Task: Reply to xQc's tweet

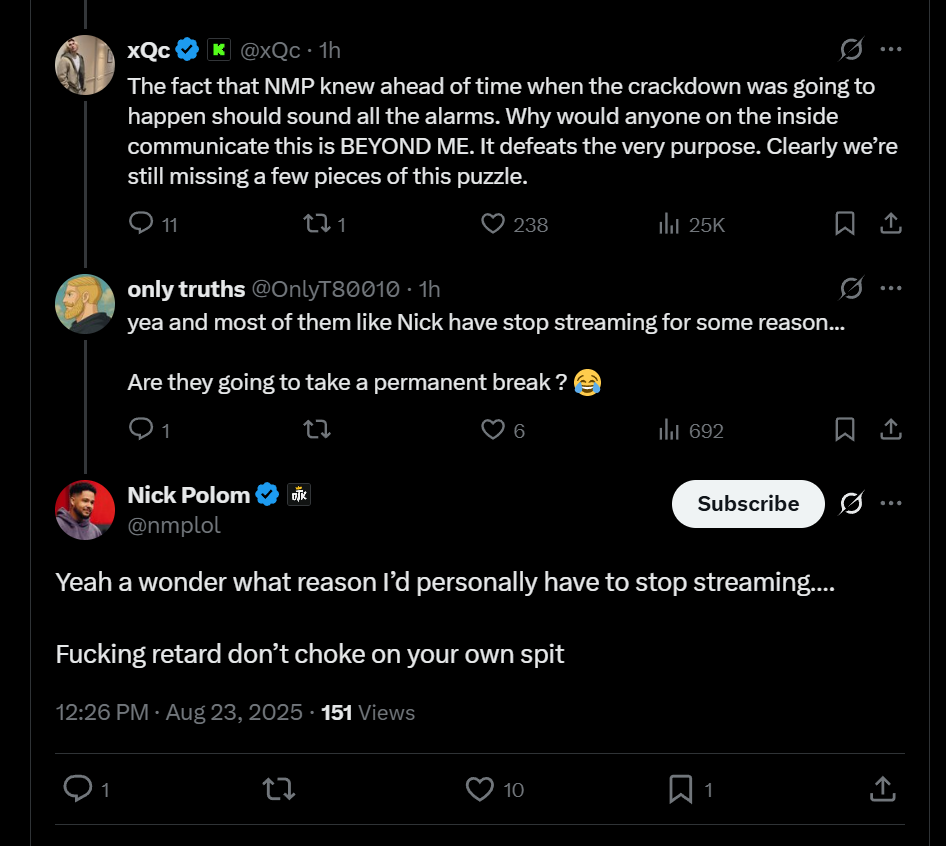Action: tap(141, 224)
